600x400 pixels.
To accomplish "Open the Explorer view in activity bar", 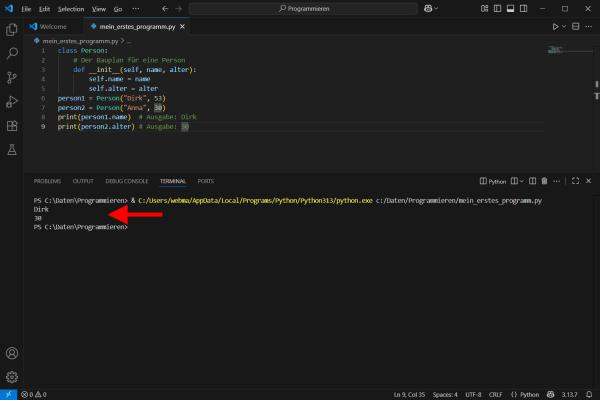I will (12, 29).
